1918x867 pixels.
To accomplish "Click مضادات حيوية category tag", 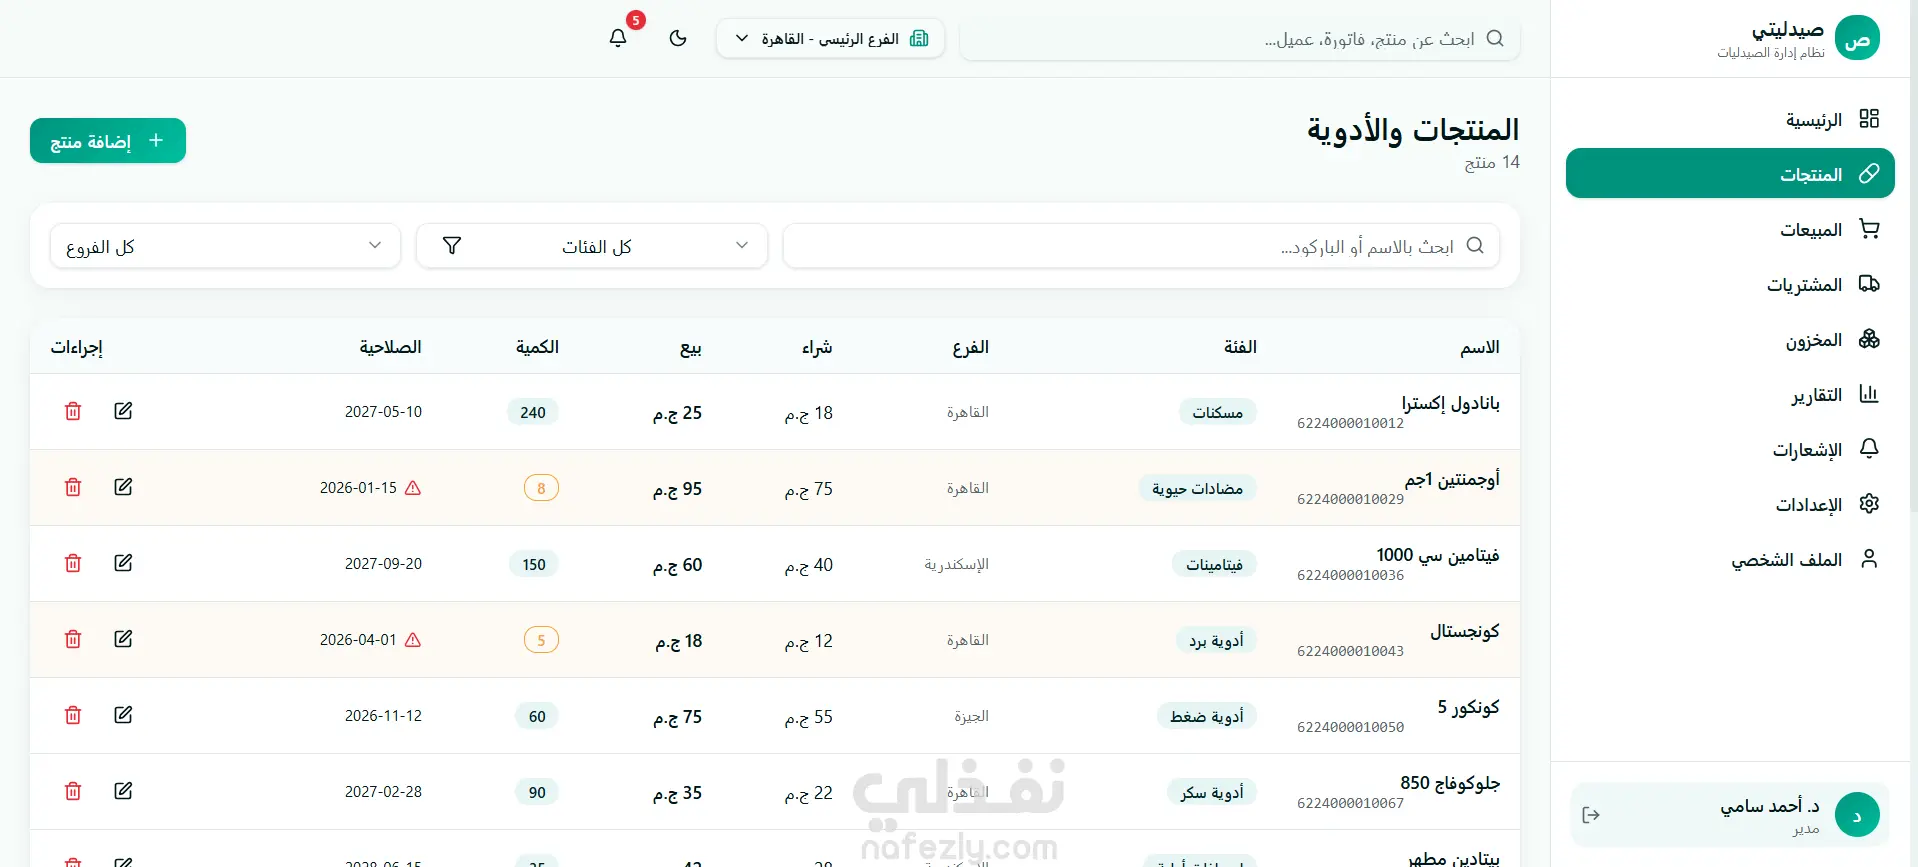I will [x=1197, y=488].
